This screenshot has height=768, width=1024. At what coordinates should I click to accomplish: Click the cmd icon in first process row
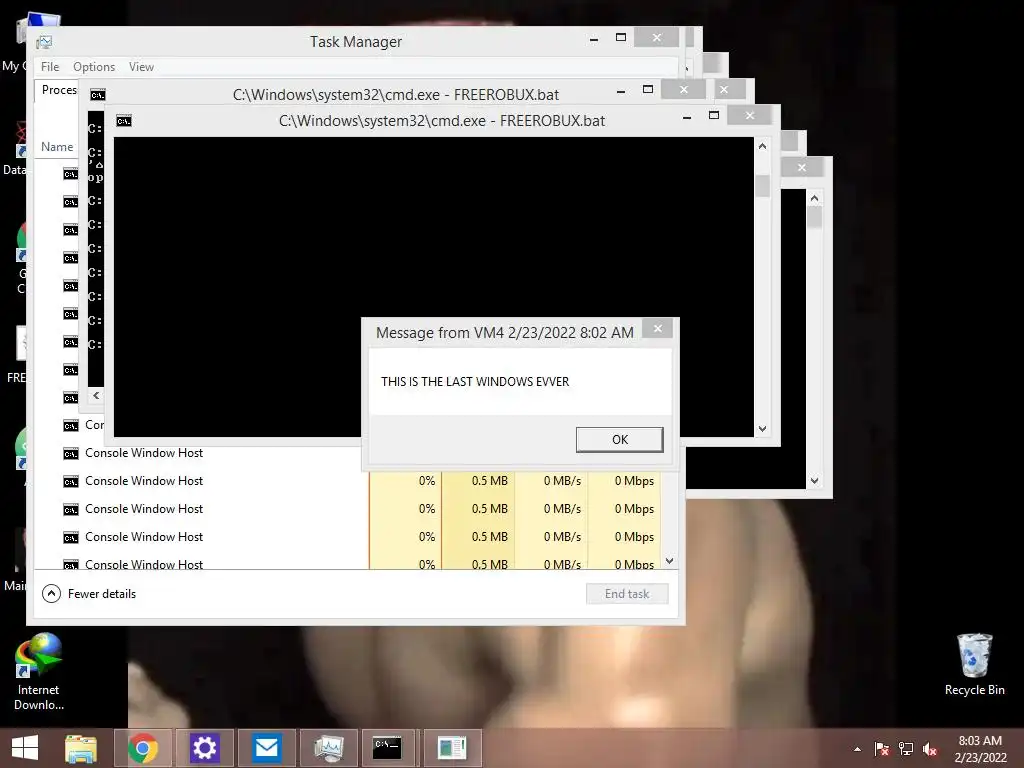point(71,174)
